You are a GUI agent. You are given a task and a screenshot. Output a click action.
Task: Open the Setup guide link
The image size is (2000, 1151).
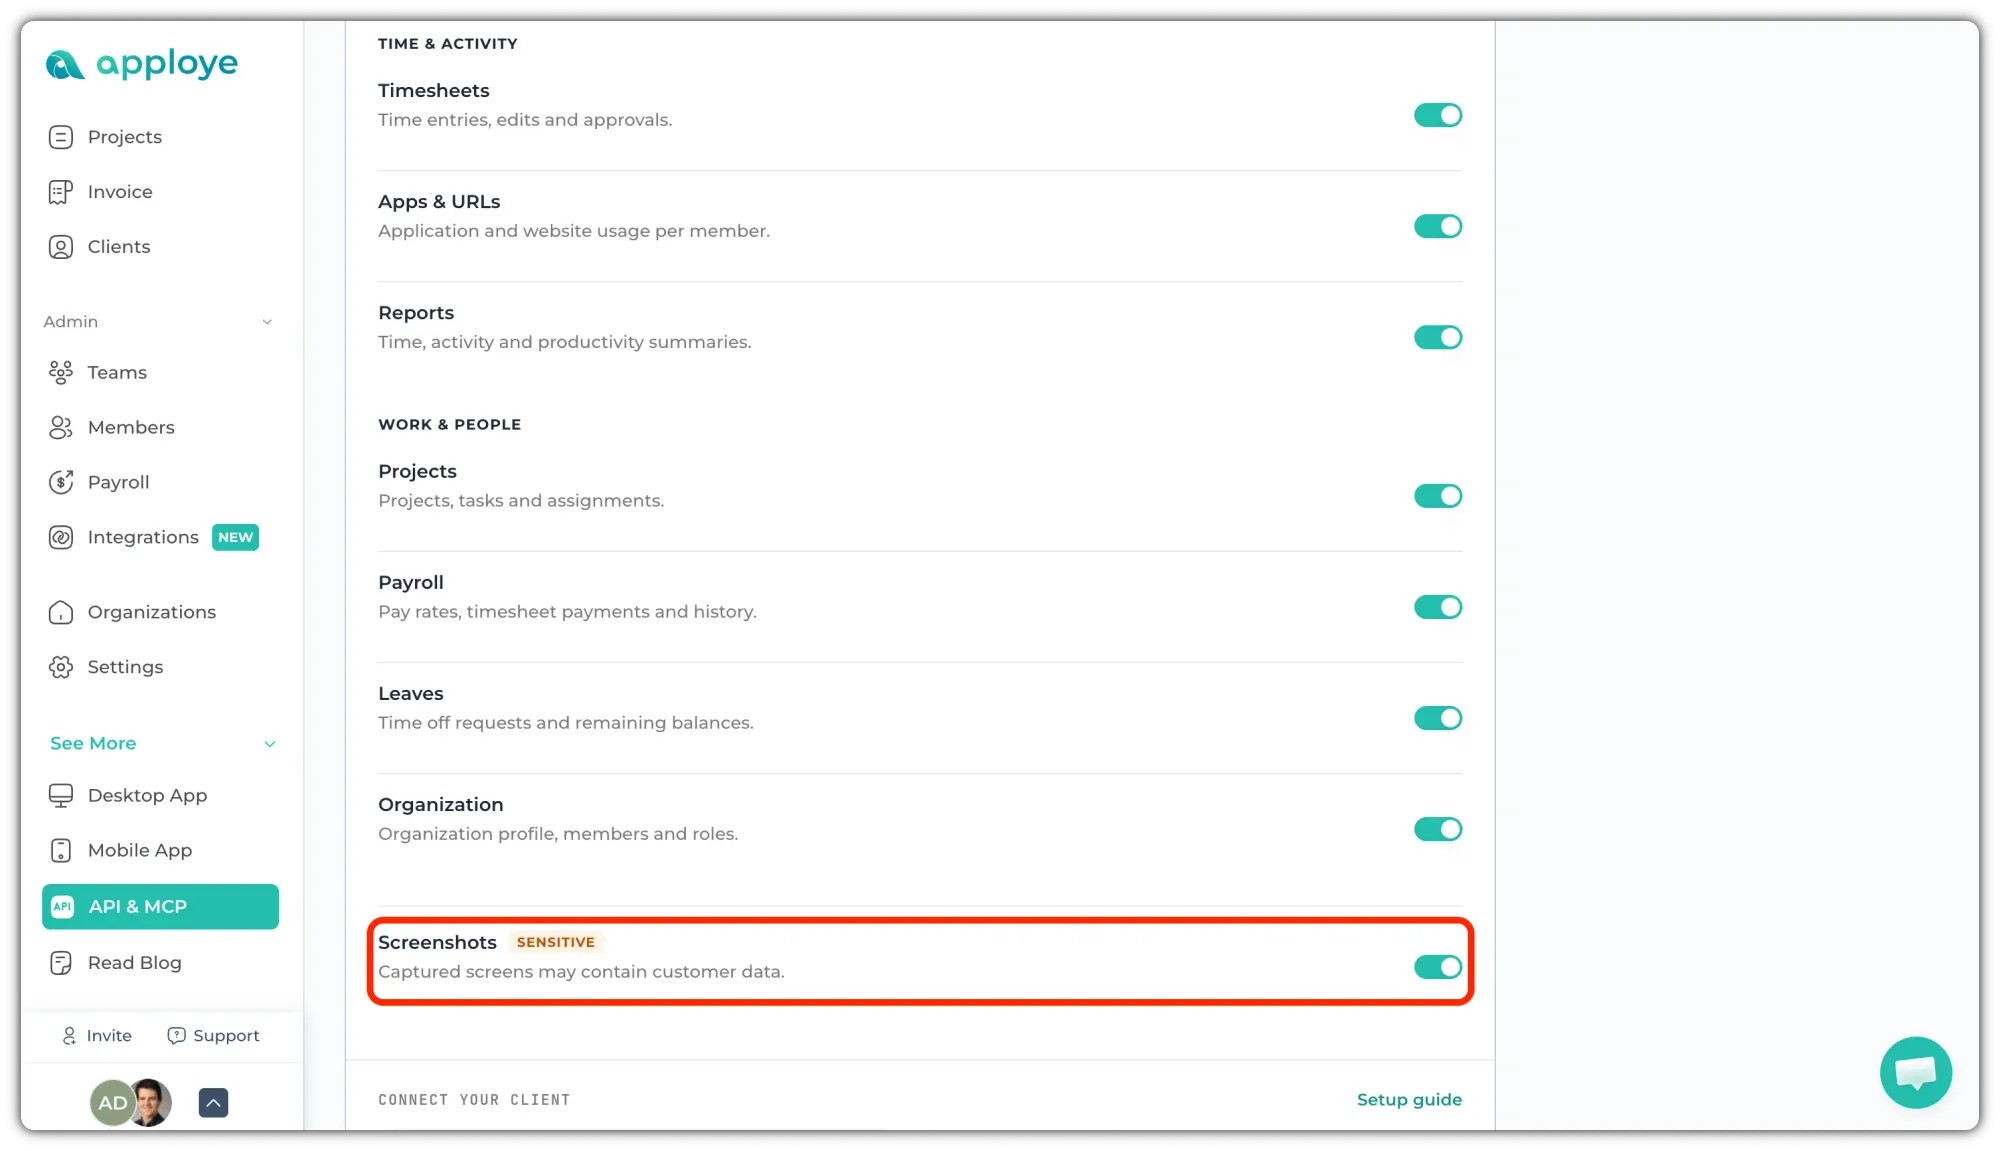(x=1409, y=1100)
